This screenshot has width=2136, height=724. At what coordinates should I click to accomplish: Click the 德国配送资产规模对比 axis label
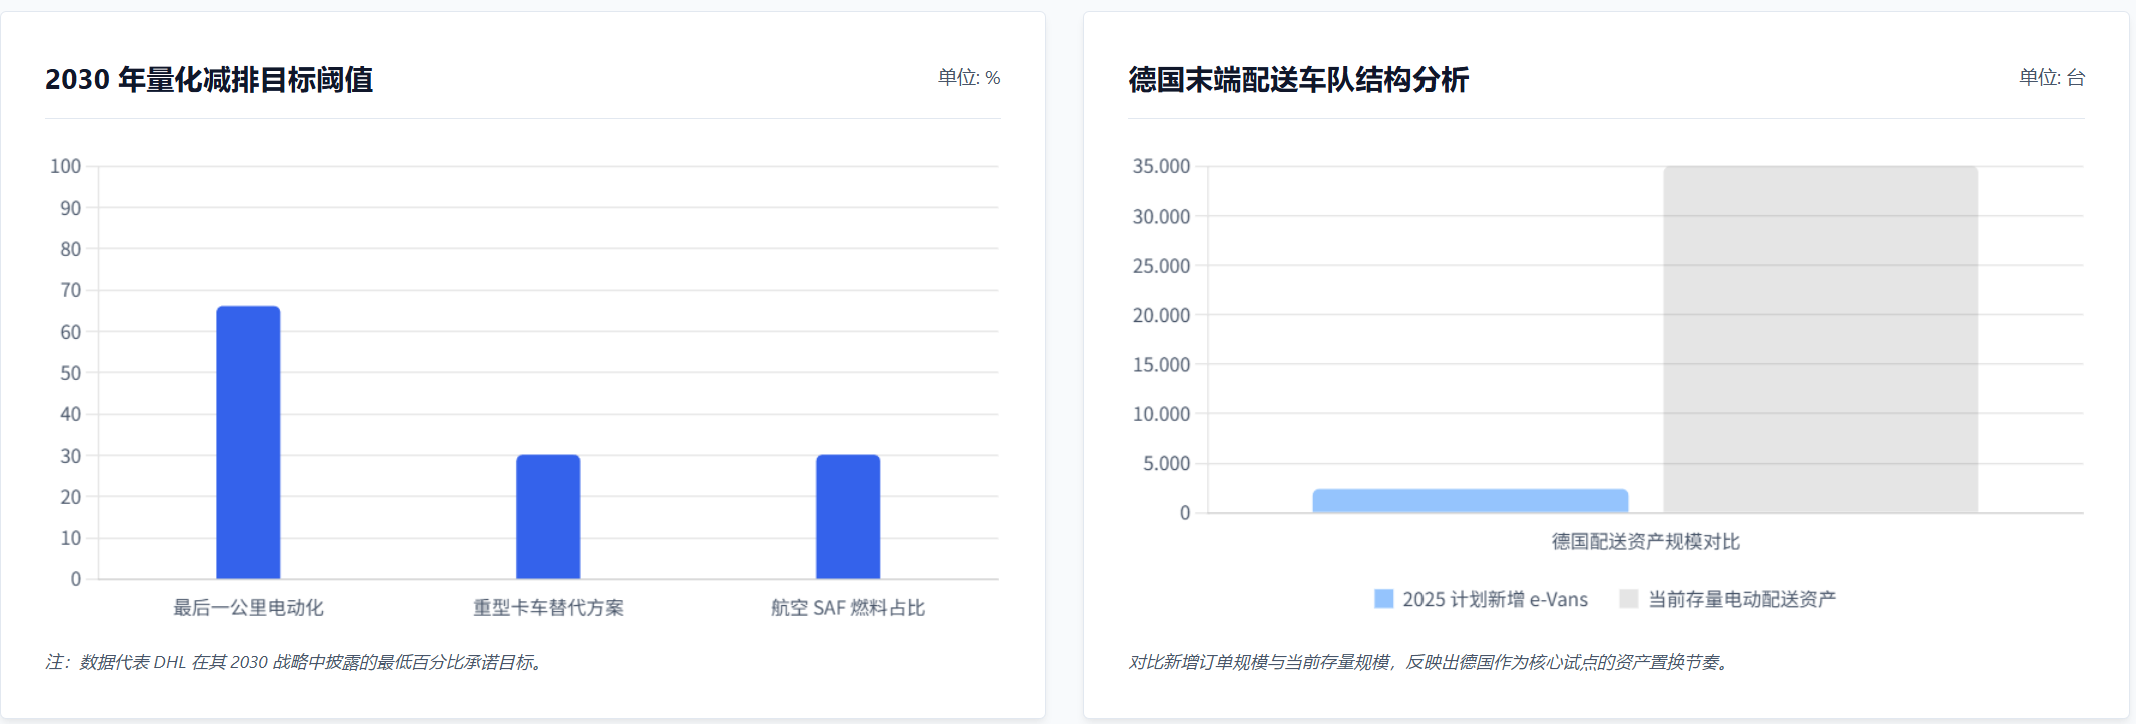pyautogui.click(x=1645, y=541)
